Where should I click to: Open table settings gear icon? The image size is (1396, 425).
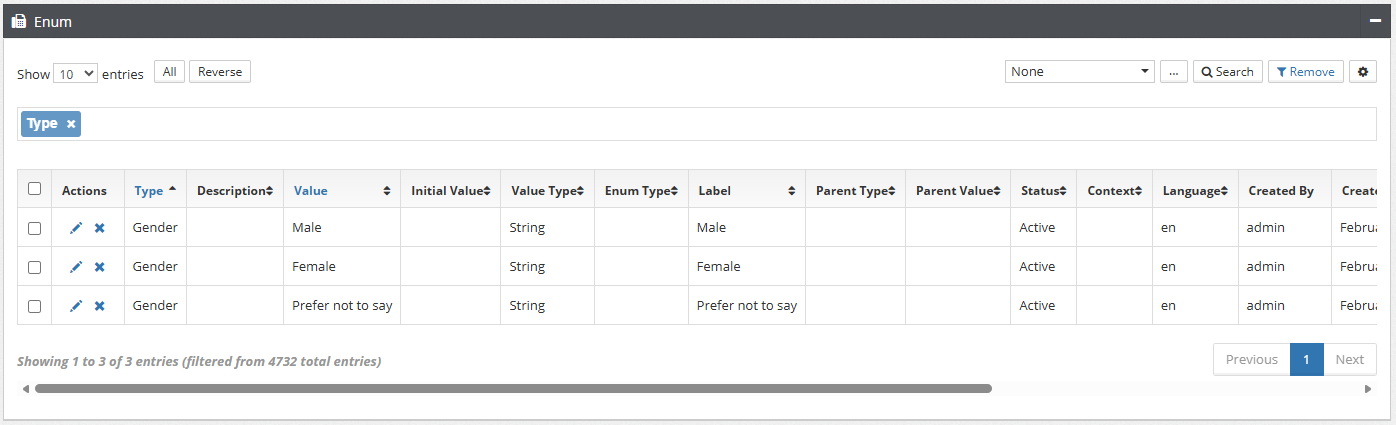pyautogui.click(x=1362, y=72)
